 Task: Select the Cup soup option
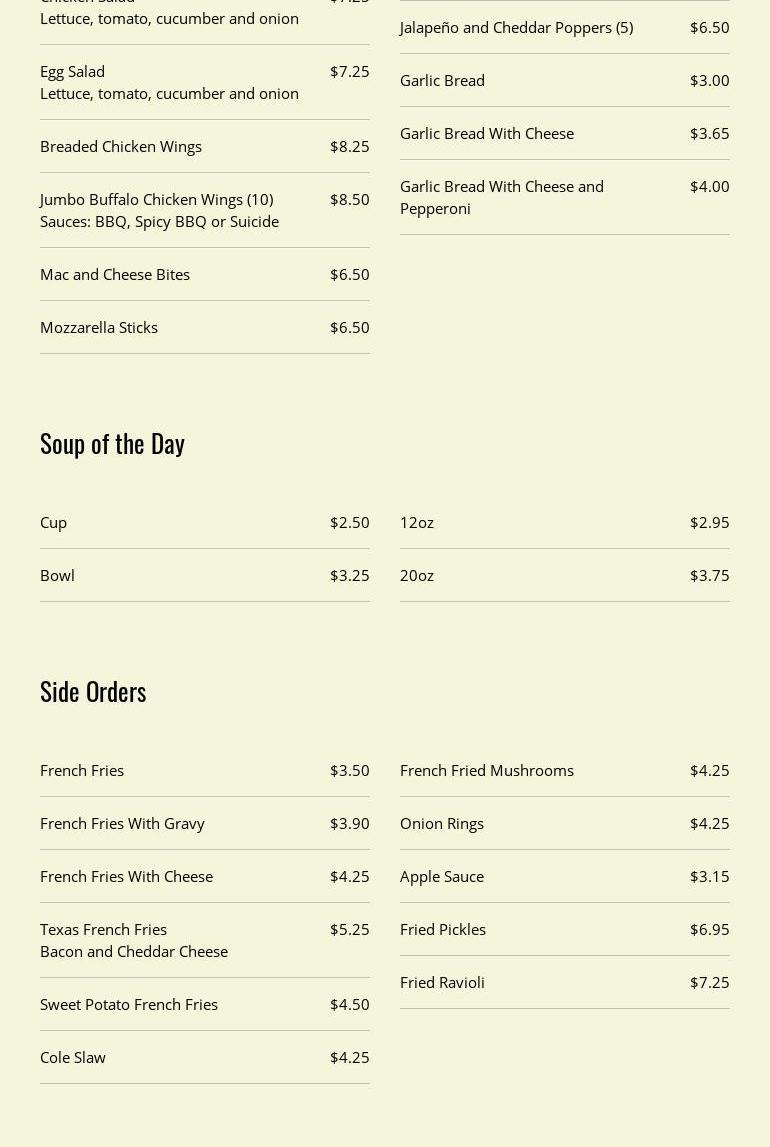click(54, 522)
